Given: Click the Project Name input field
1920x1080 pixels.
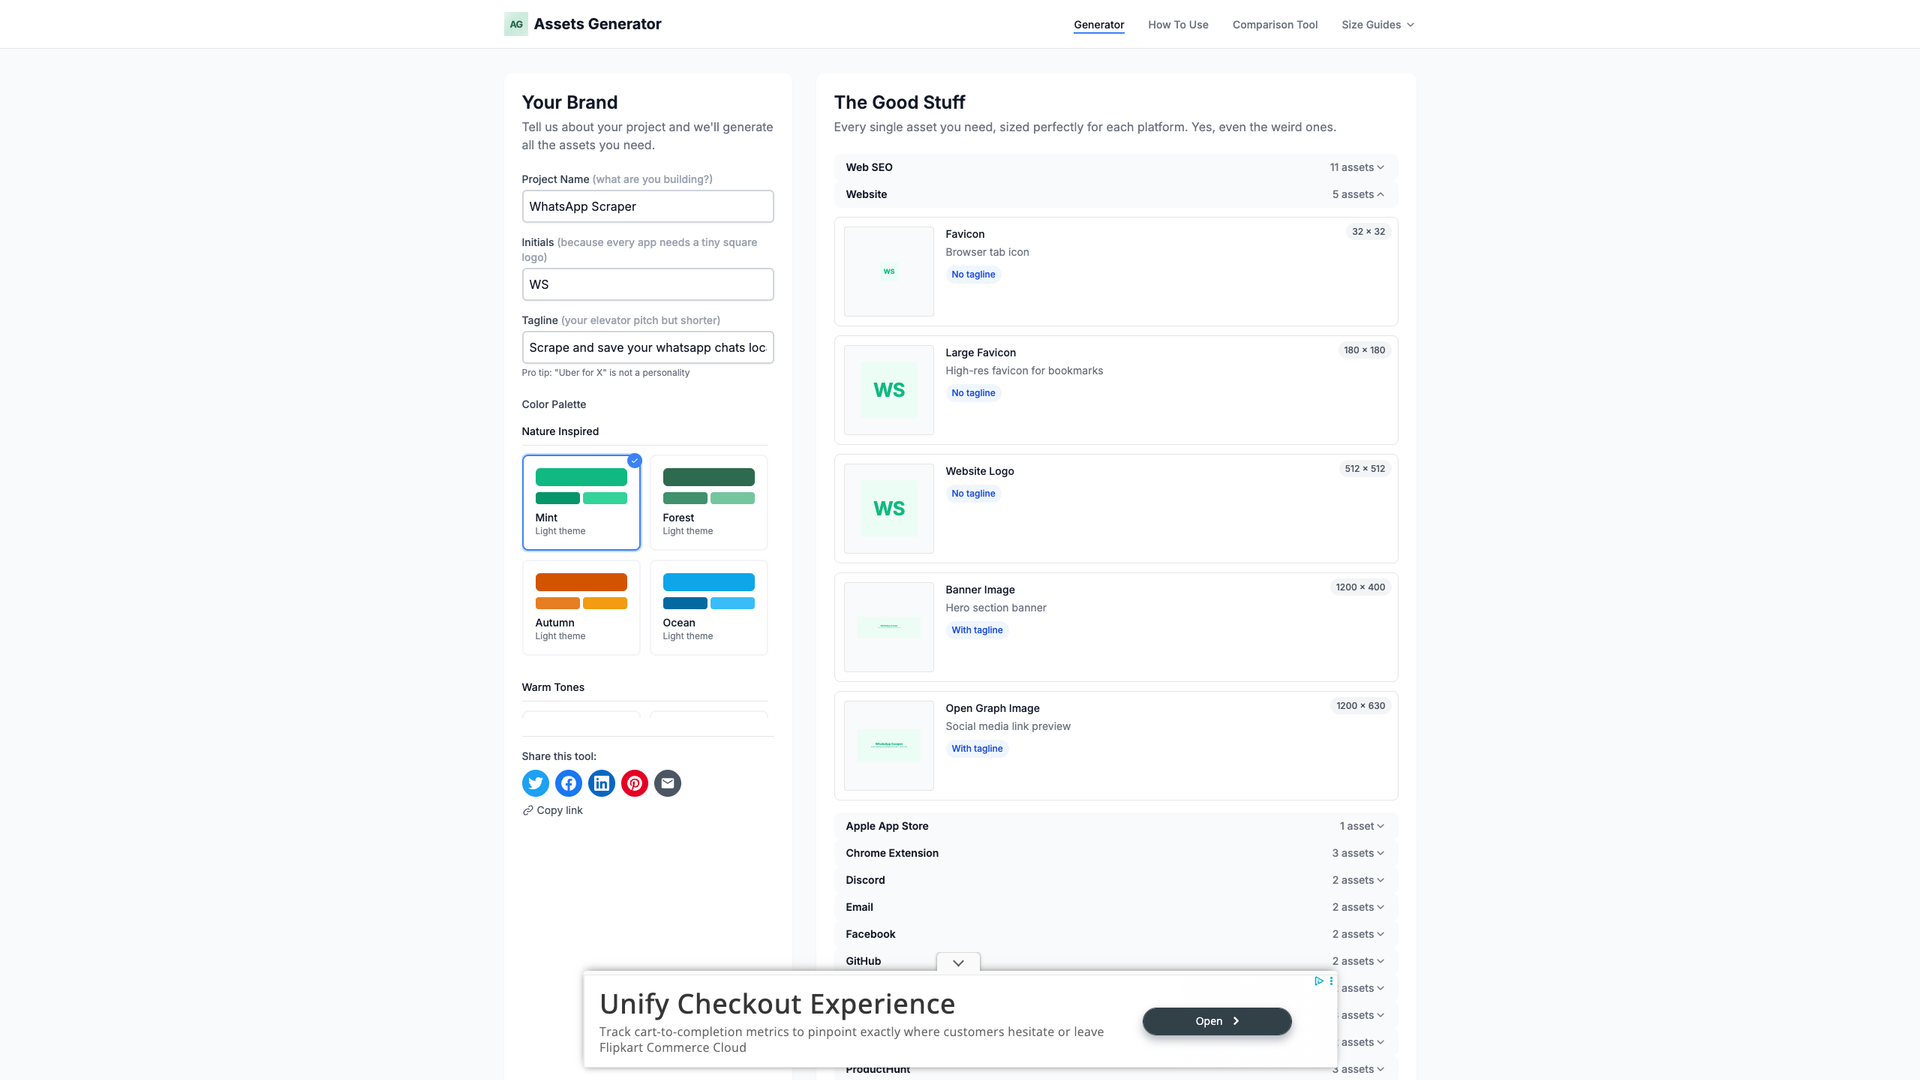Looking at the screenshot, I should click(647, 207).
